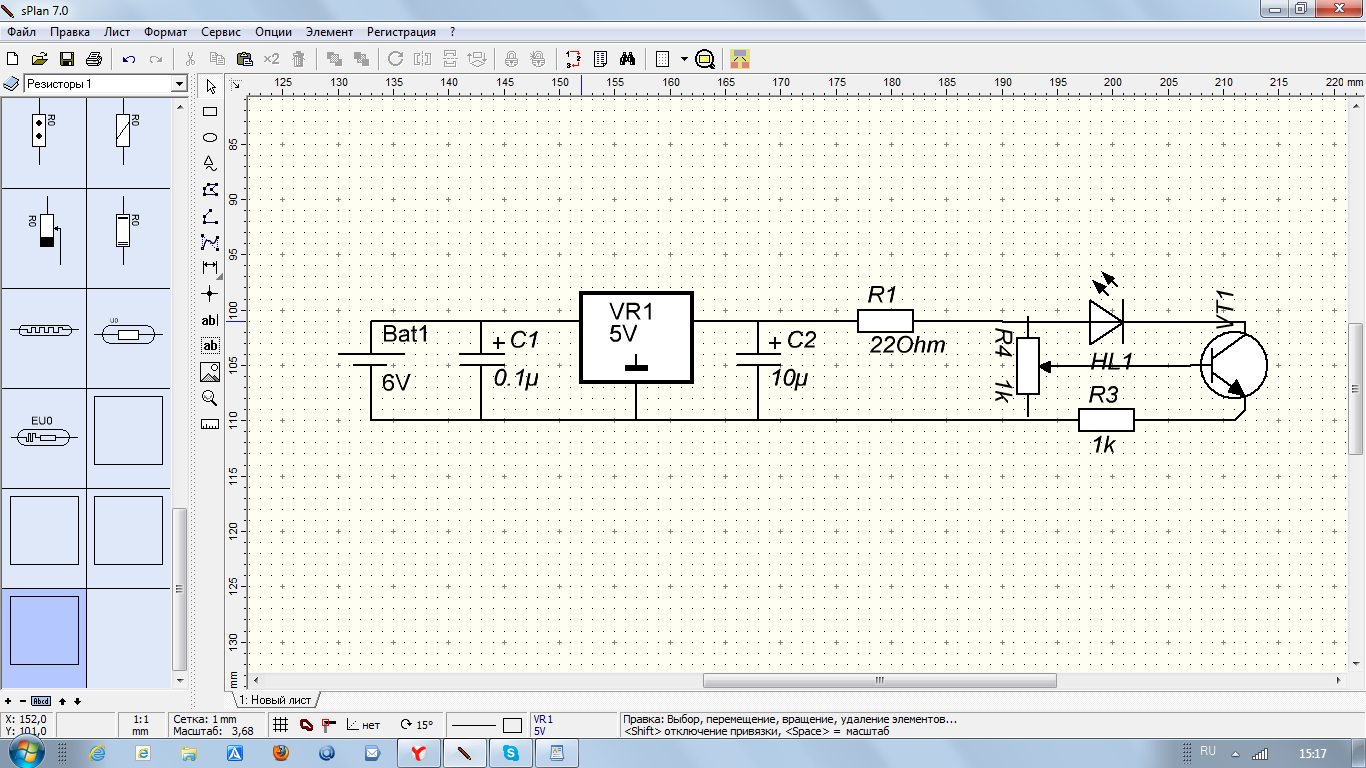The width and height of the screenshot is (1366, 768).
Task: Click the binoculars search icon
Action: 628,59
